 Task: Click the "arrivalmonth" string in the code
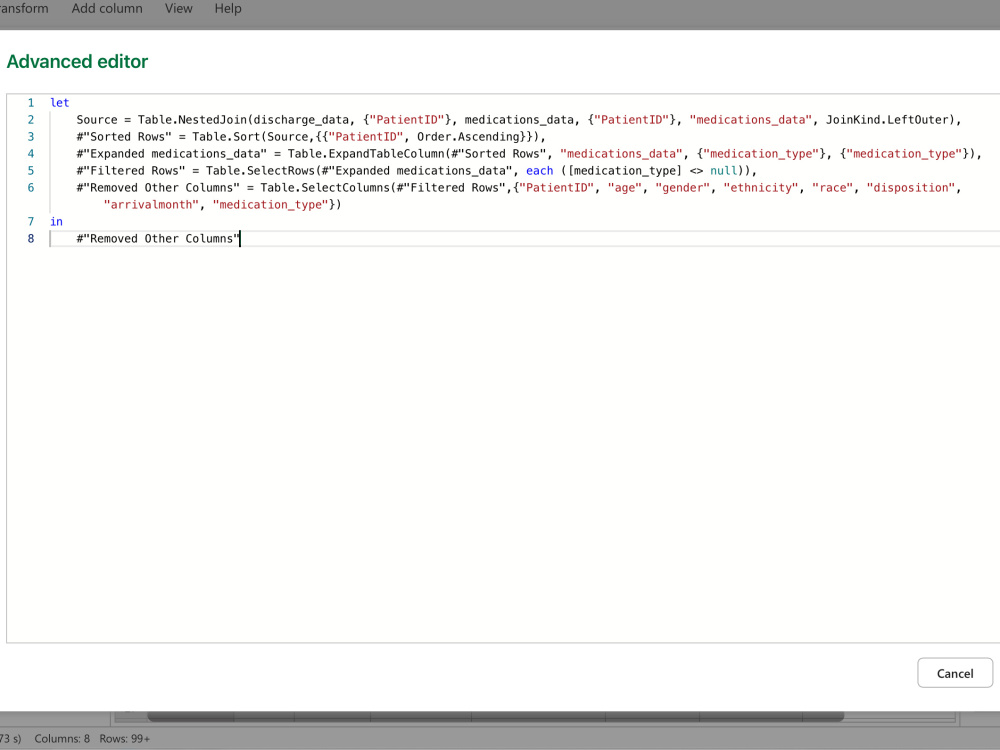click(x=151, y=205)
